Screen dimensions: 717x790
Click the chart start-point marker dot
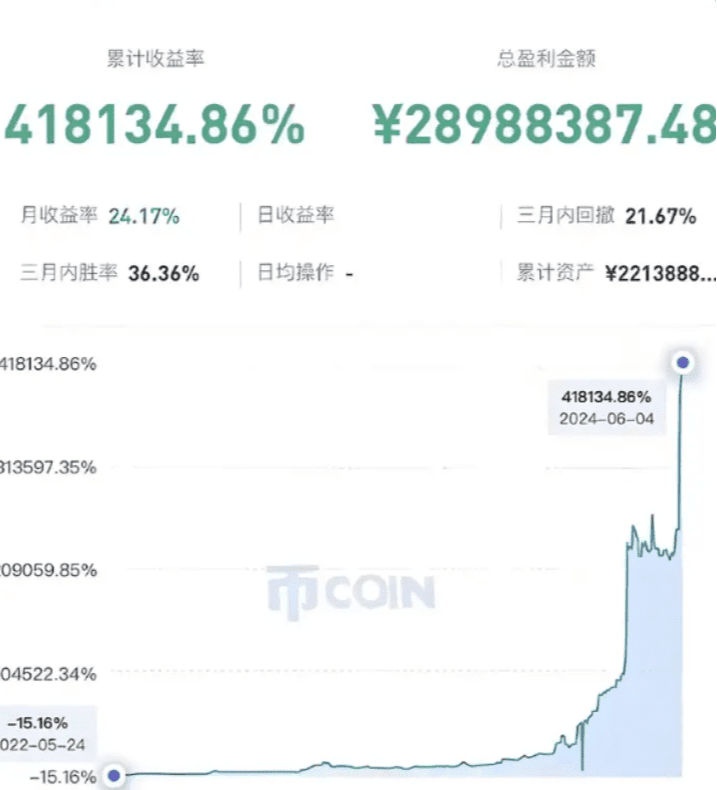[114, 775]
